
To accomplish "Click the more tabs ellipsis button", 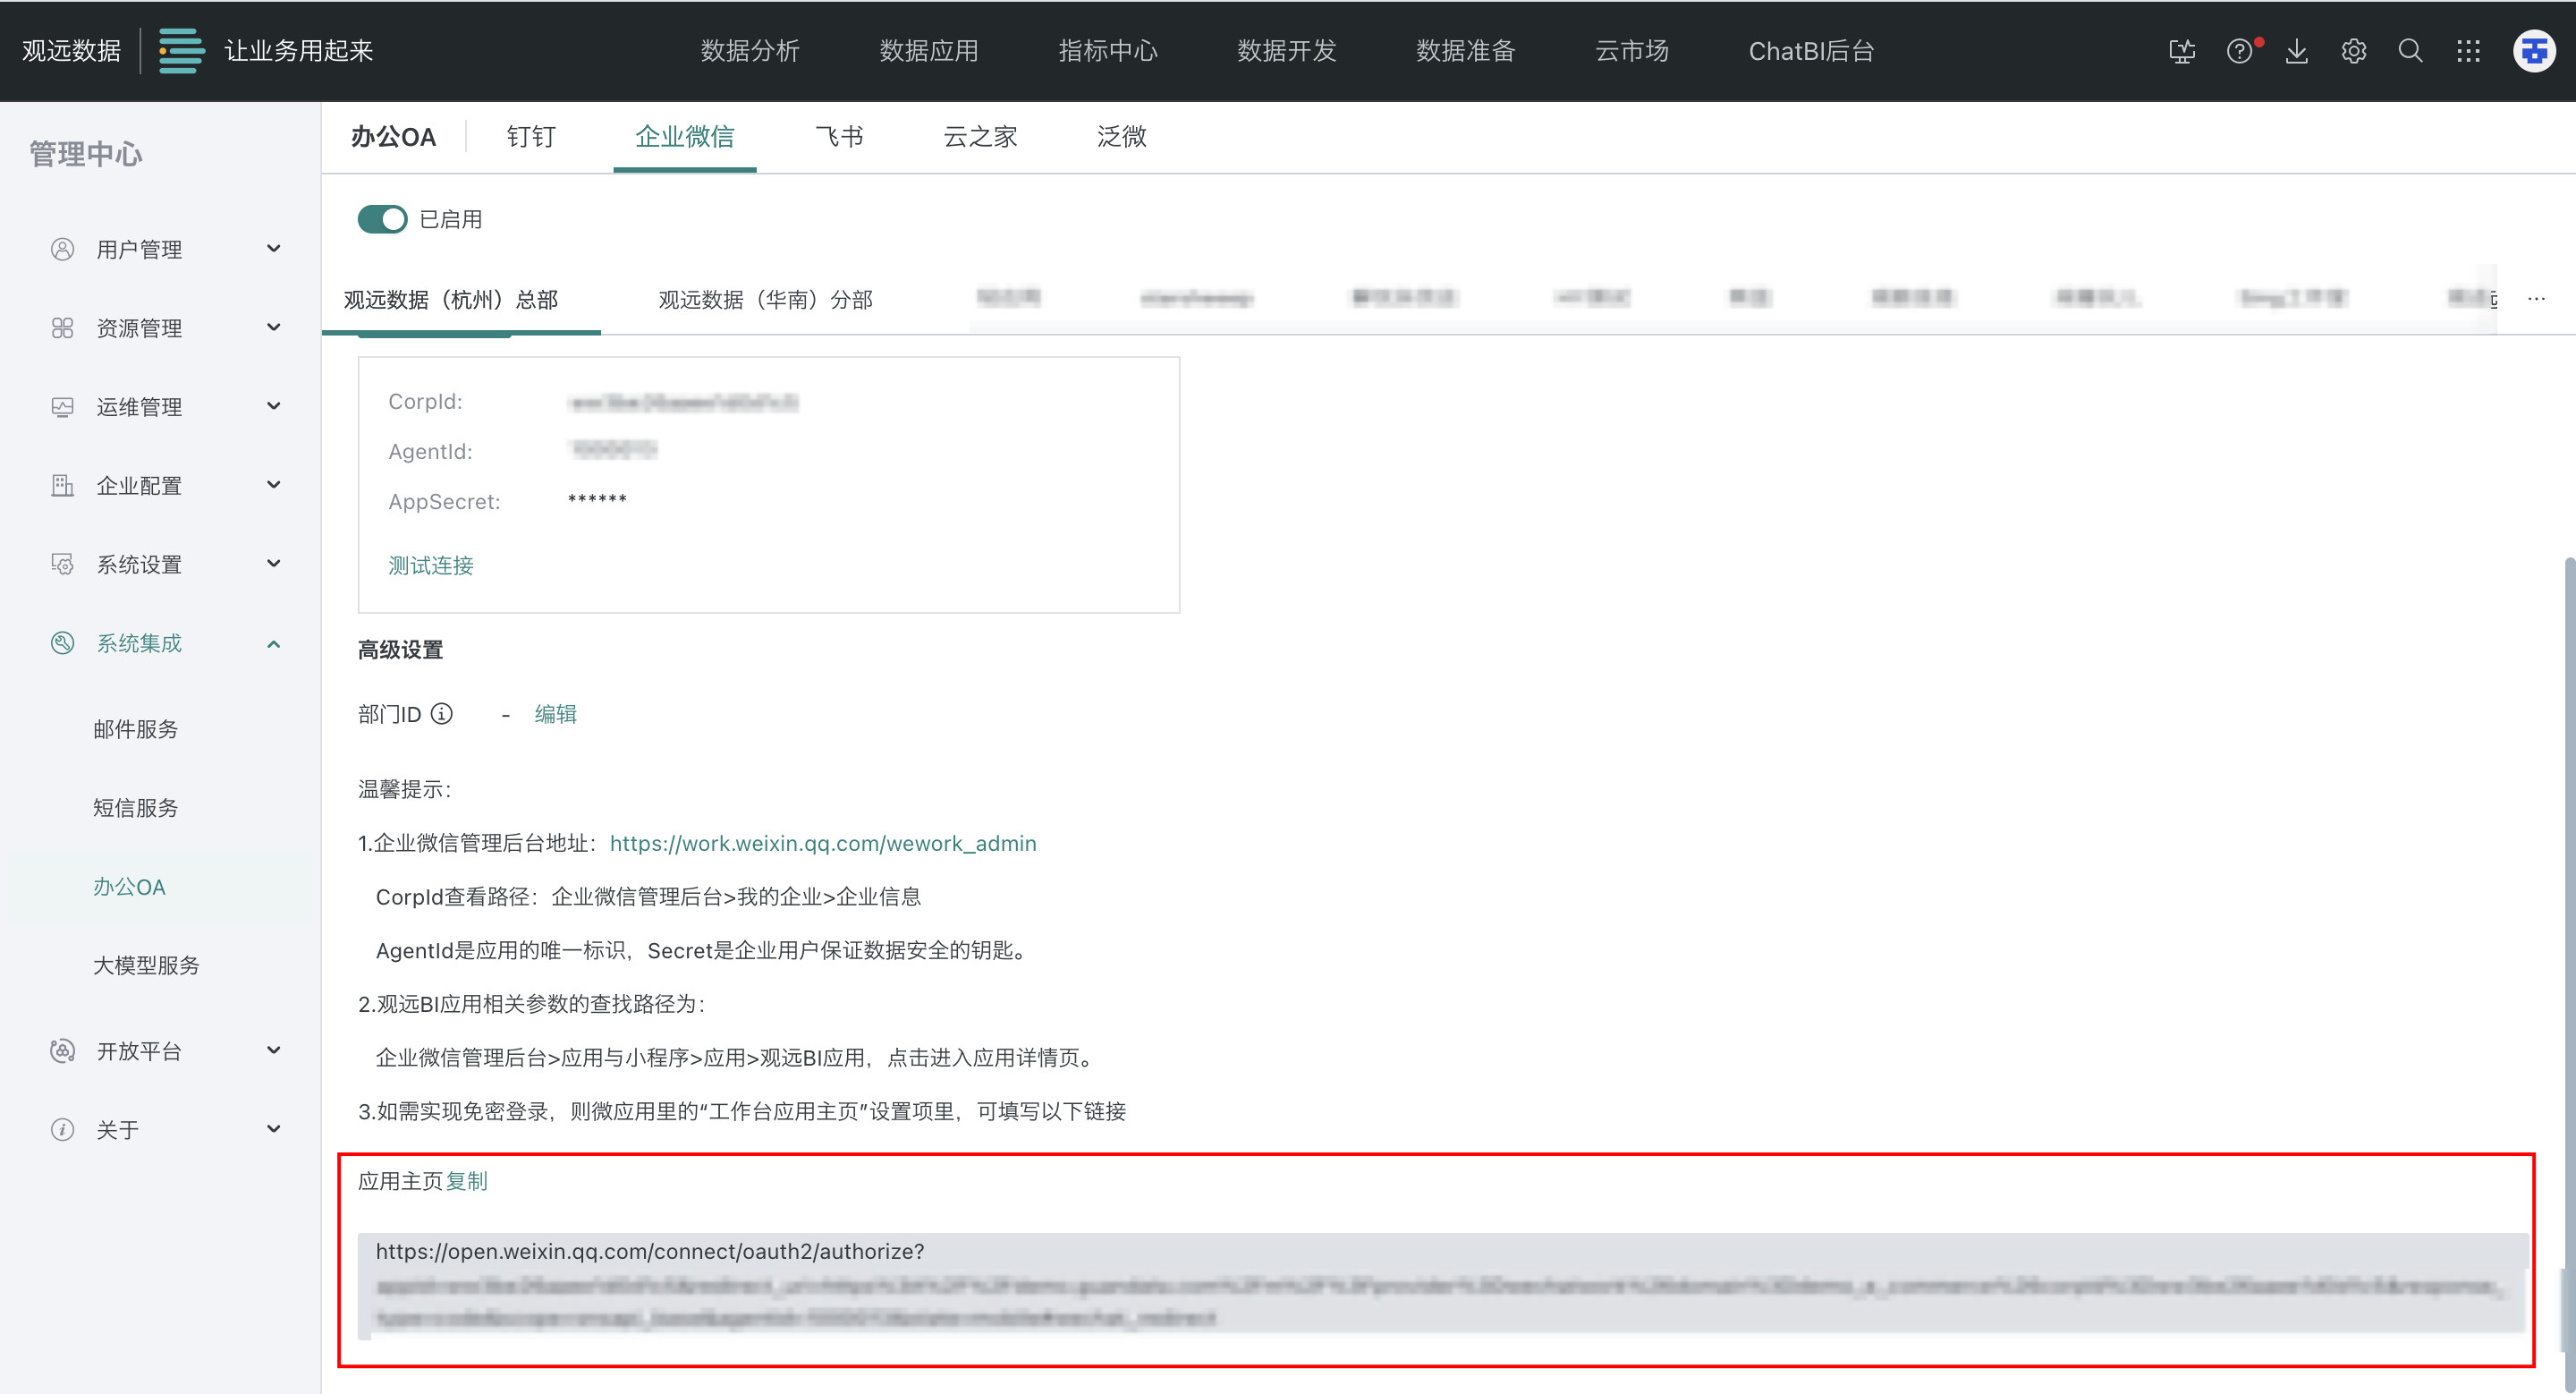I will tap(2536, 299).
